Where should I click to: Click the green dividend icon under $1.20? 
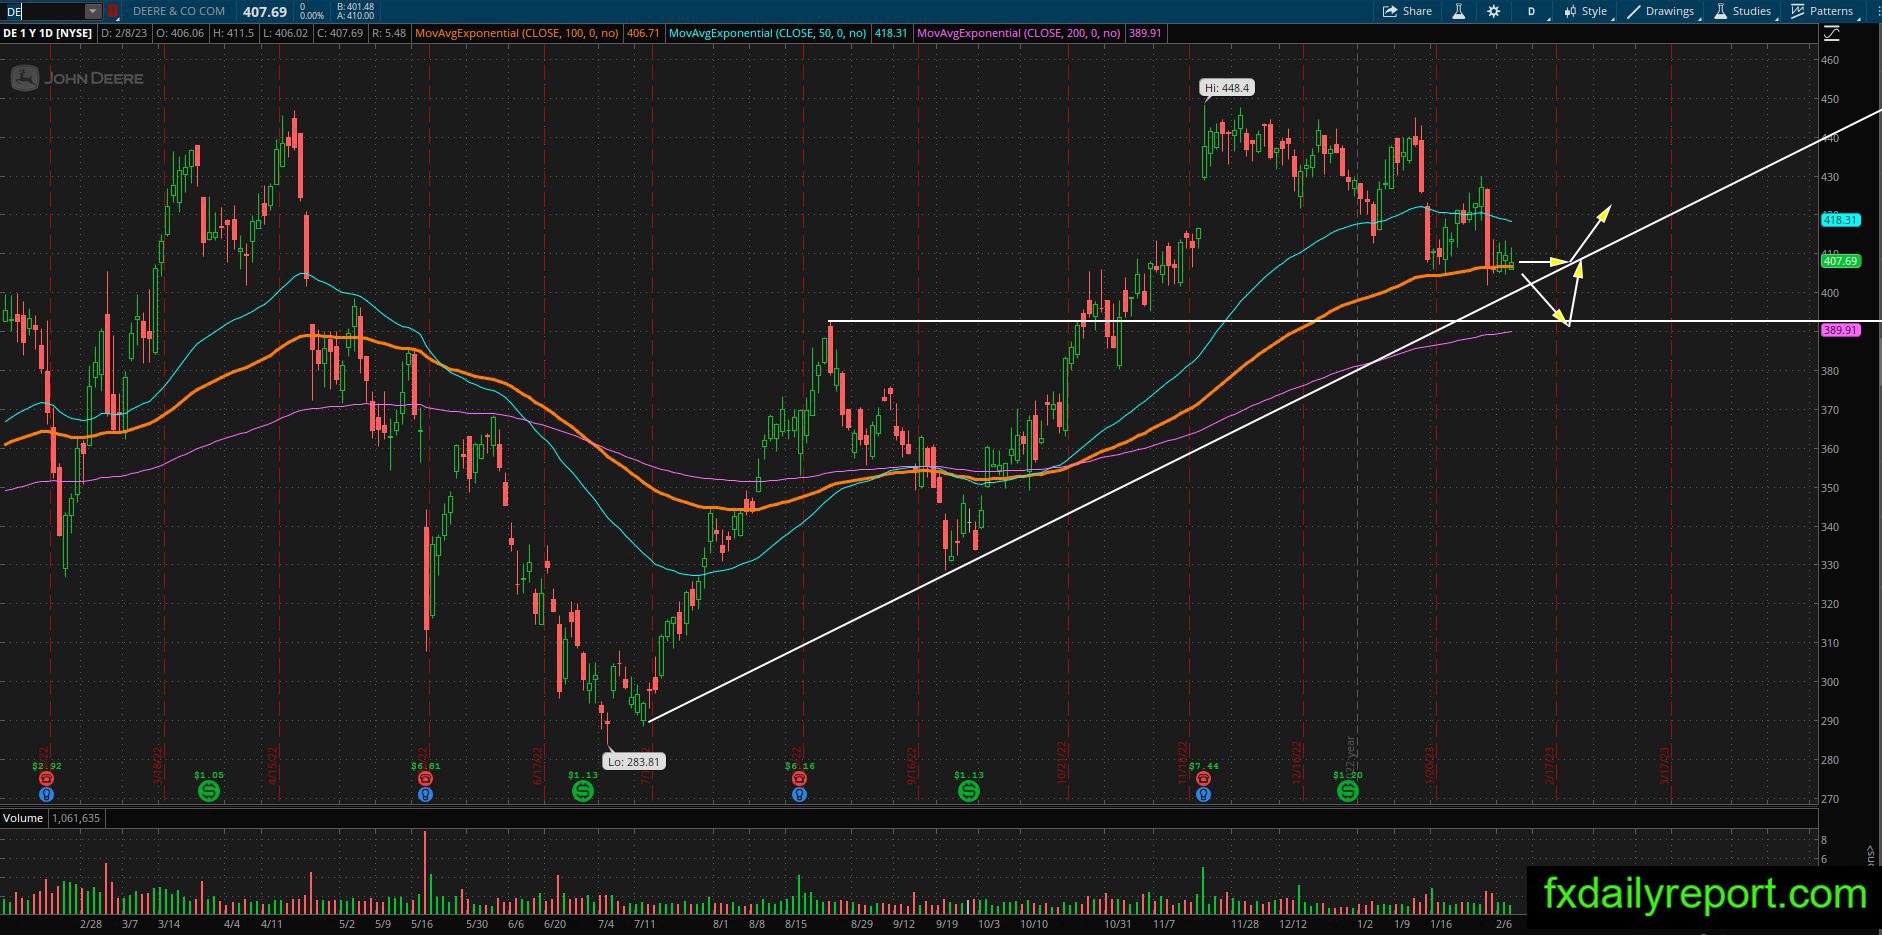coord(1348,791)
